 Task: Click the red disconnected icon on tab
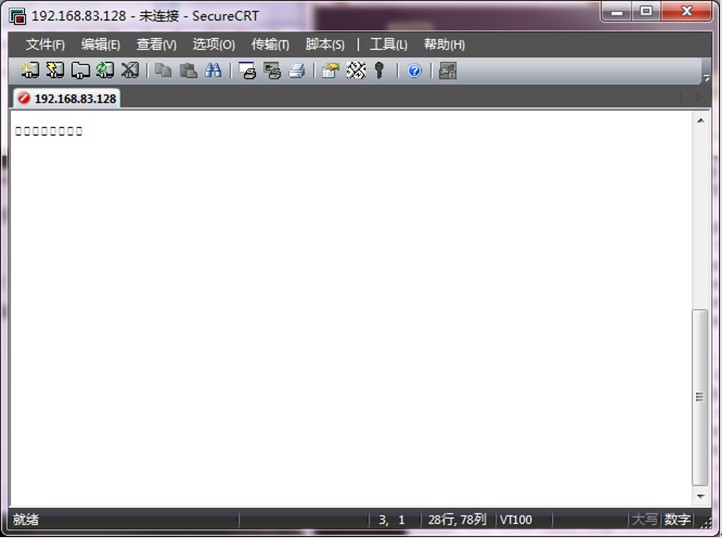click(x=24, y=98)
